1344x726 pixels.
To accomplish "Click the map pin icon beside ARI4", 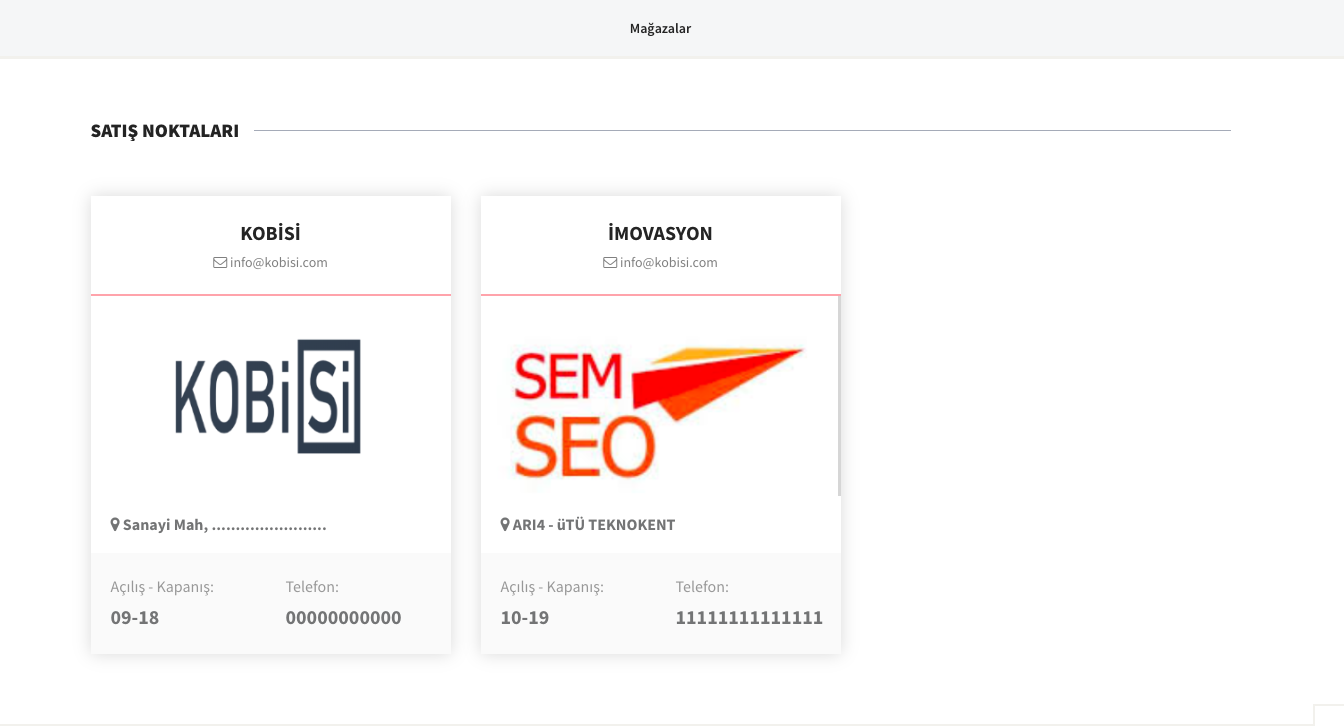I will click(505, 524).
